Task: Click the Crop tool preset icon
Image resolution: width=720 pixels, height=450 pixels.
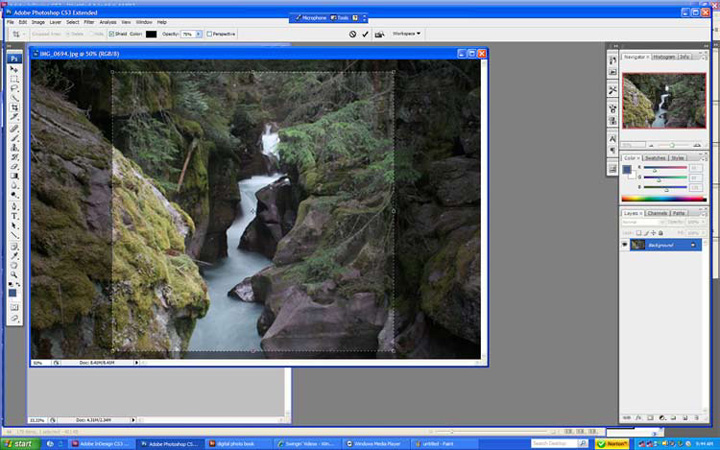Action: click(x=17, y=34)
